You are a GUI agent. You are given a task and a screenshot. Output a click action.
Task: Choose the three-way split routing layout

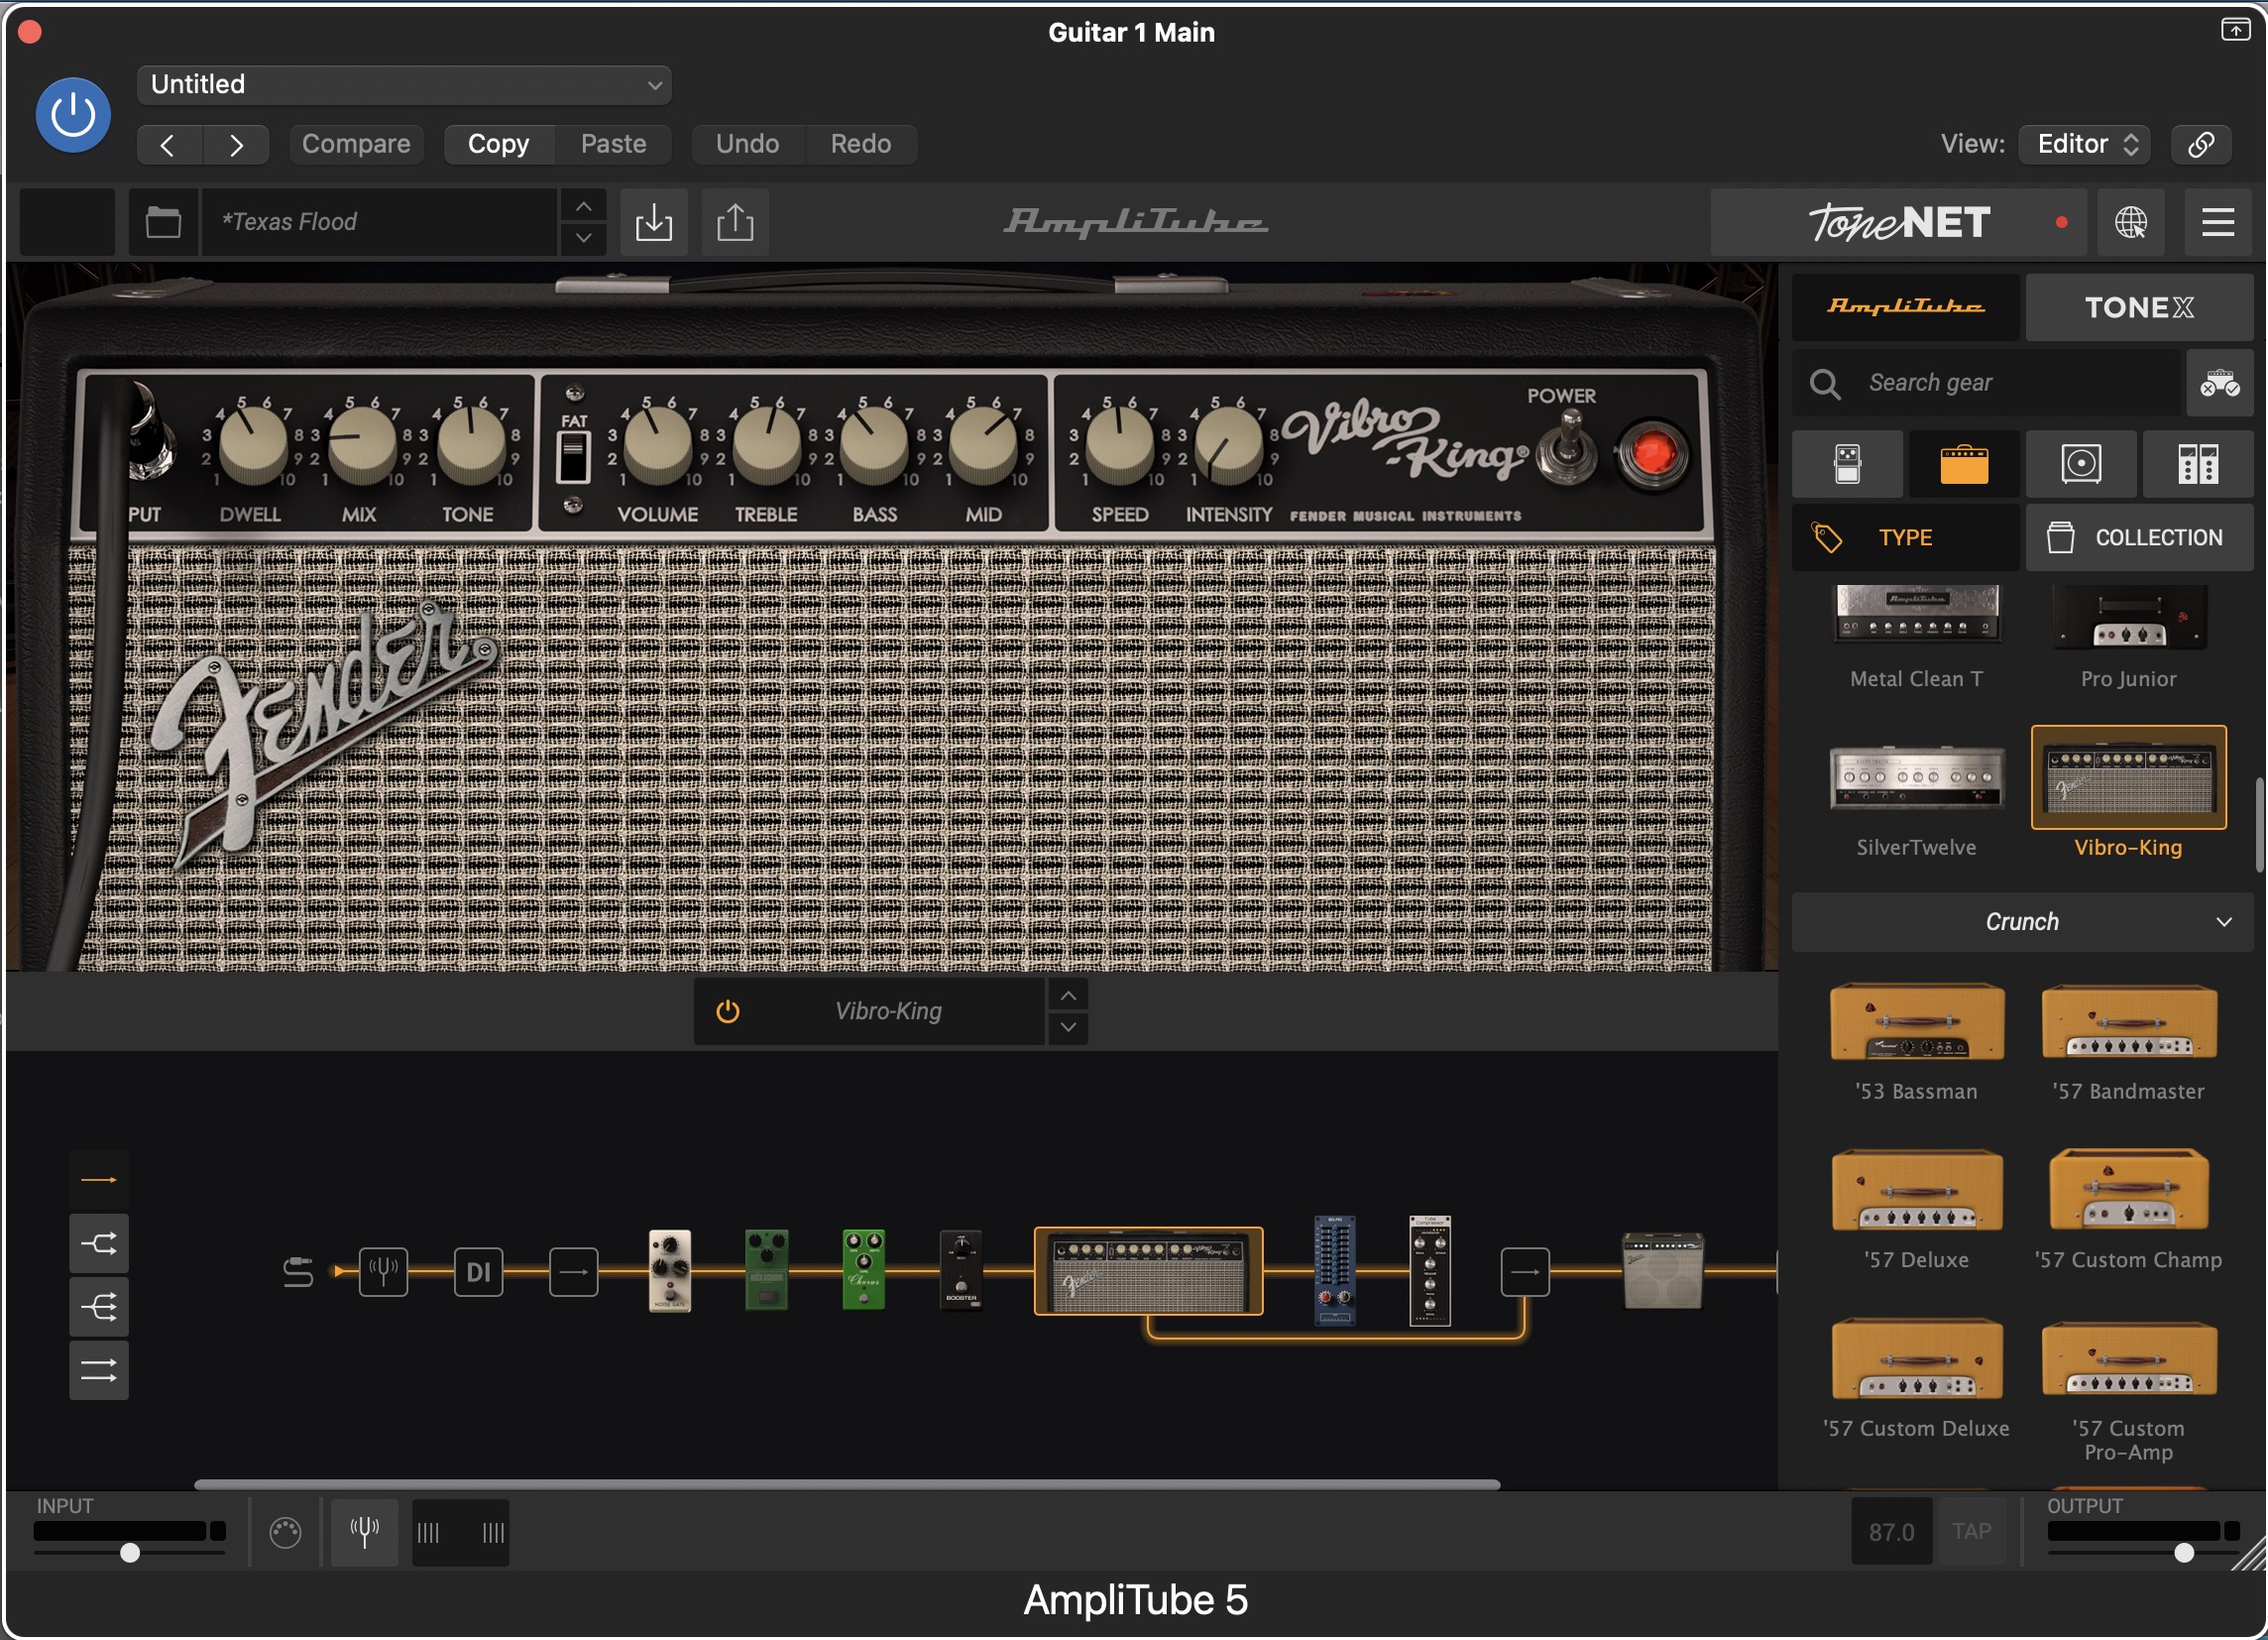99,1307
